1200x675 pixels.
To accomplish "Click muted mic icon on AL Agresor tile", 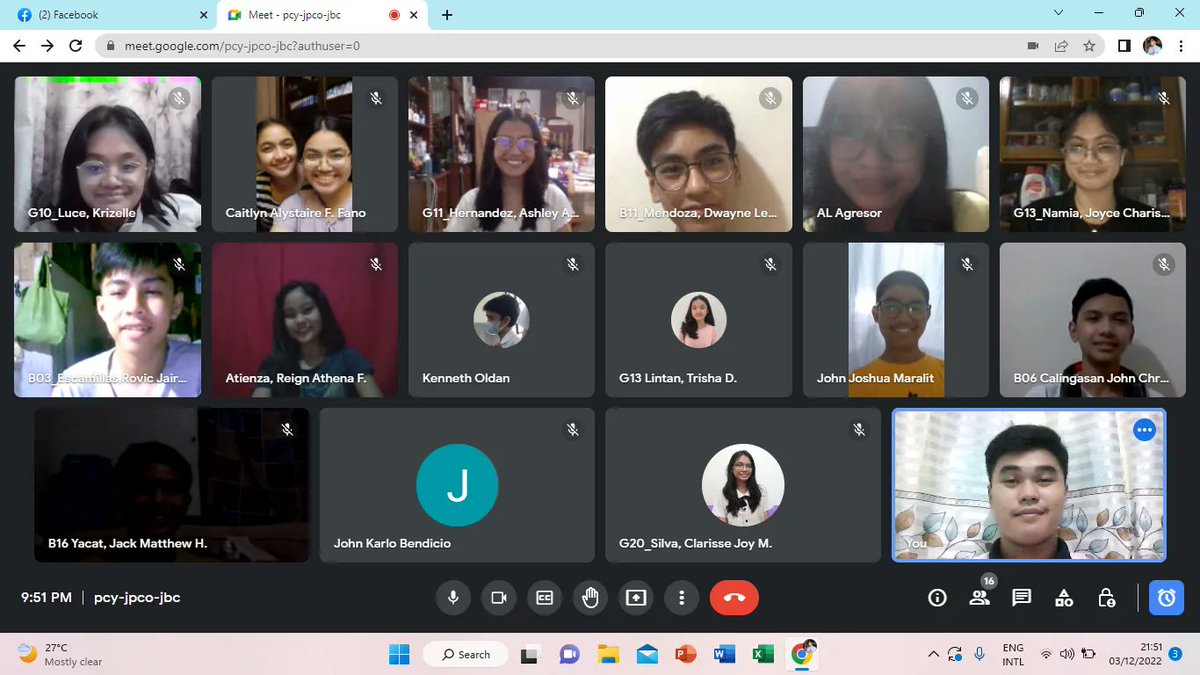I will [x=967, y=98].
